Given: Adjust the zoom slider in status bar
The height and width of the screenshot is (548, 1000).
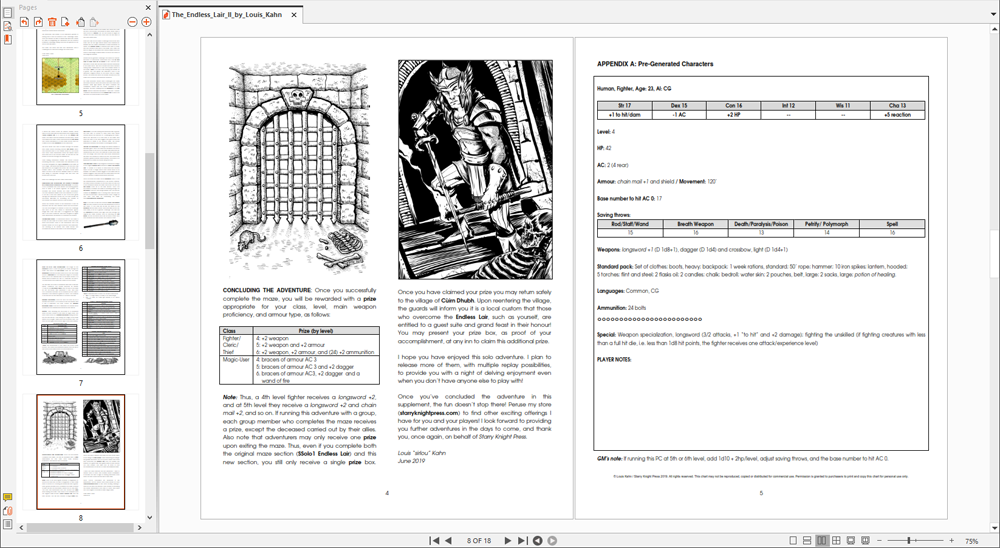Looking at the screenshot, I should (909, 541).
